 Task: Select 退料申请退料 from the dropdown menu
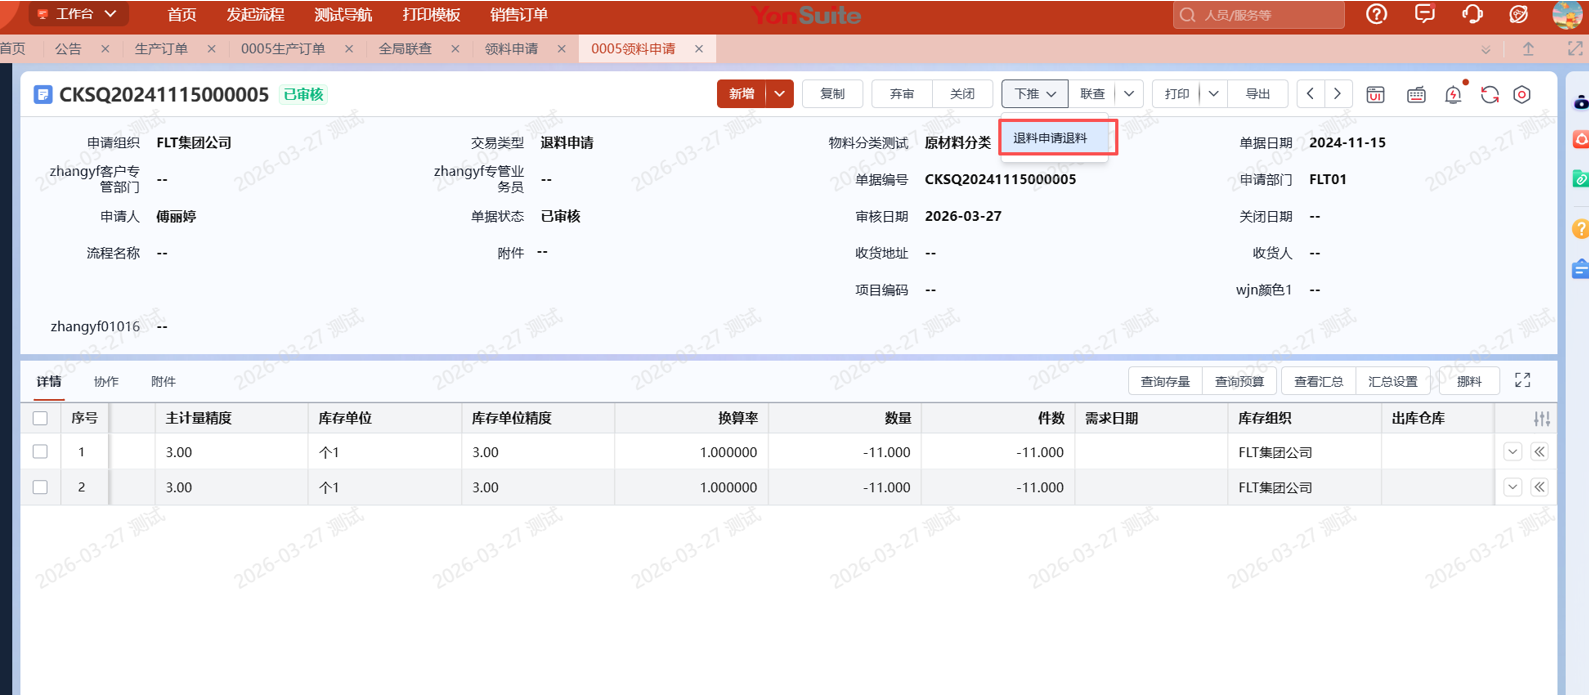tap(1050, 138)
